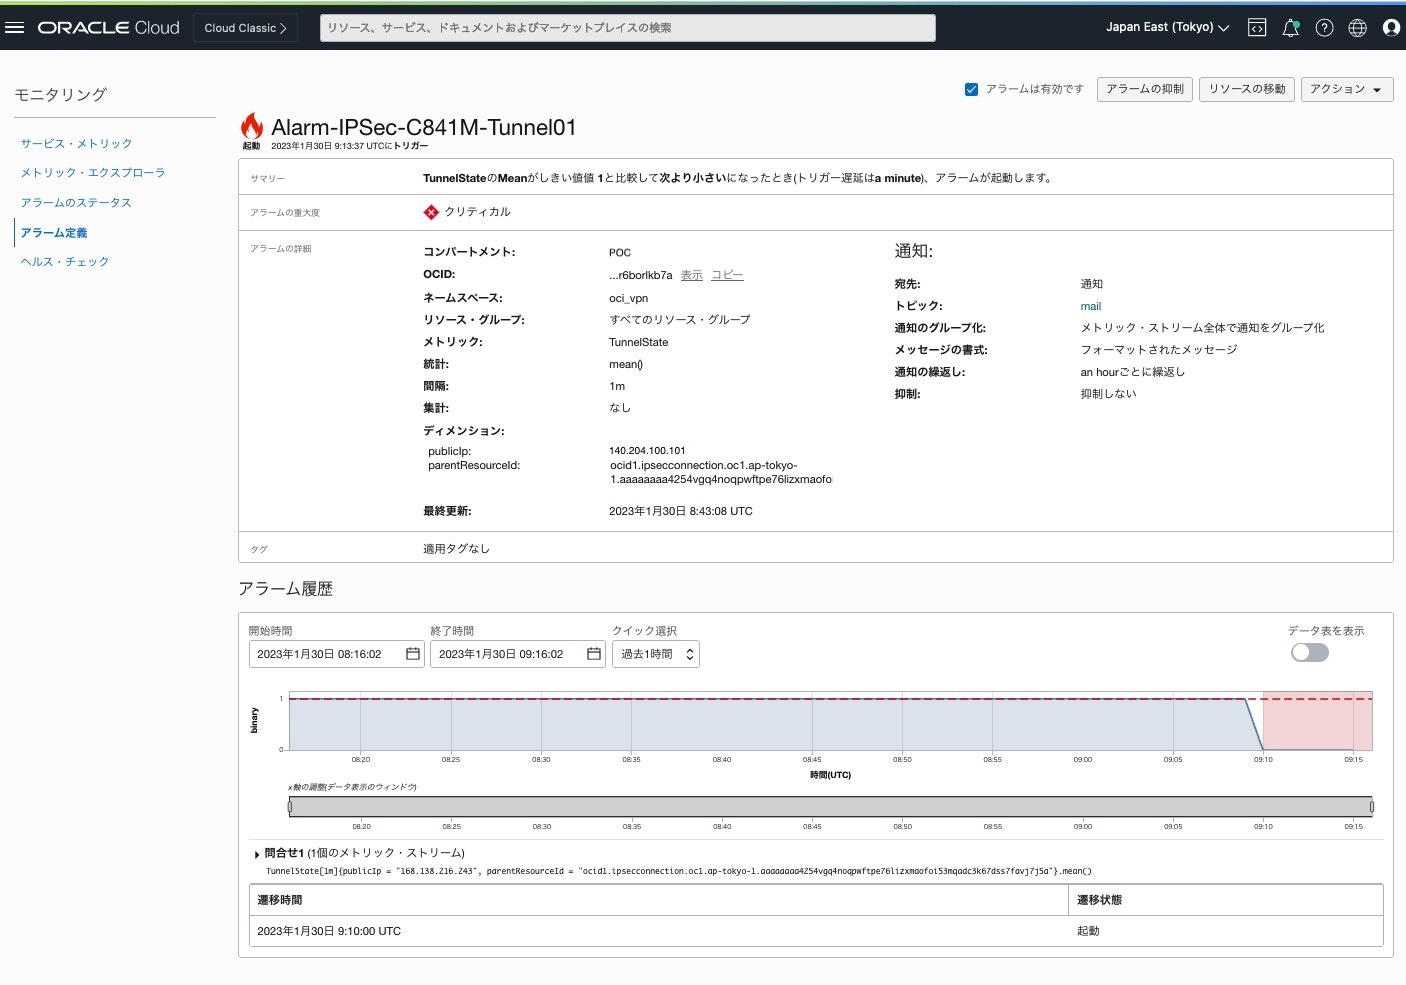This screenshot has height=985, width=1406.
Task: Click the right handle of x-axis range slider
Action: coord(1371,807)
